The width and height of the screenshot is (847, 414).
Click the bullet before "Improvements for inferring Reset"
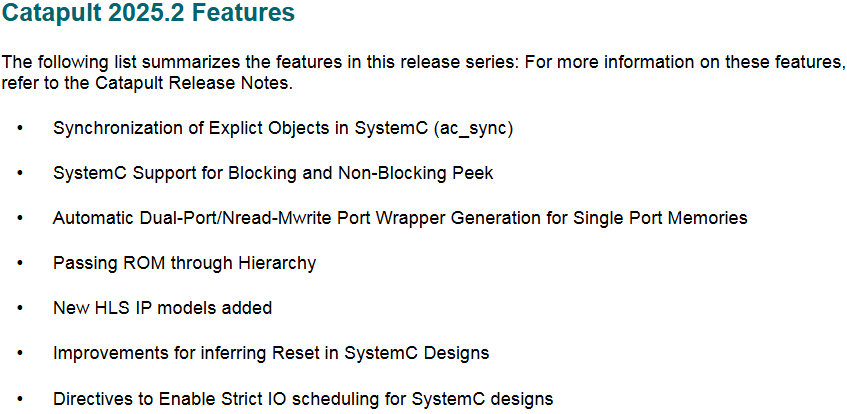[x=21, y=353]
